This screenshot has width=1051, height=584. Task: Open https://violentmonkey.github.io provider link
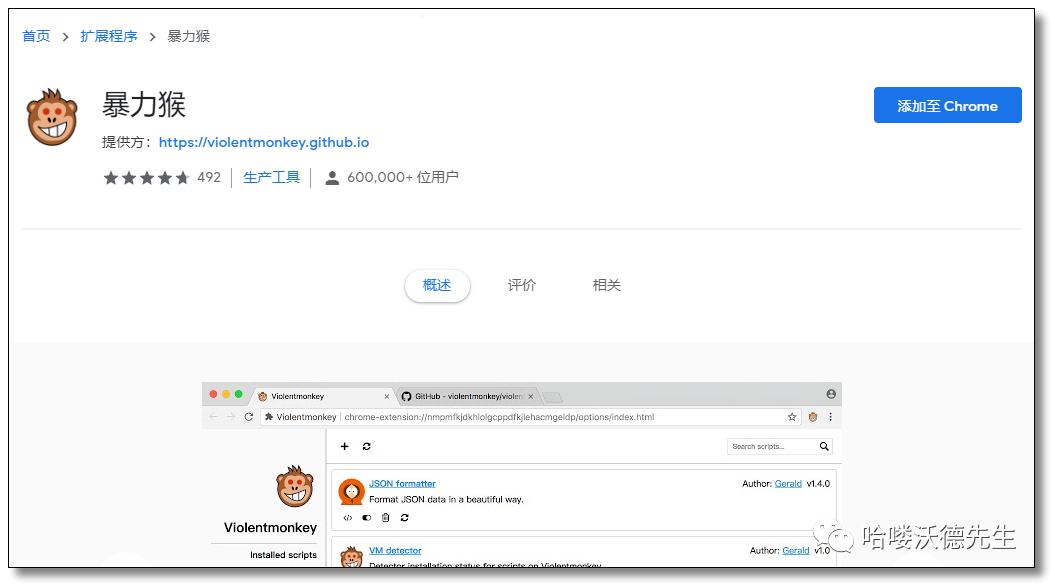[x=264, y=142]
